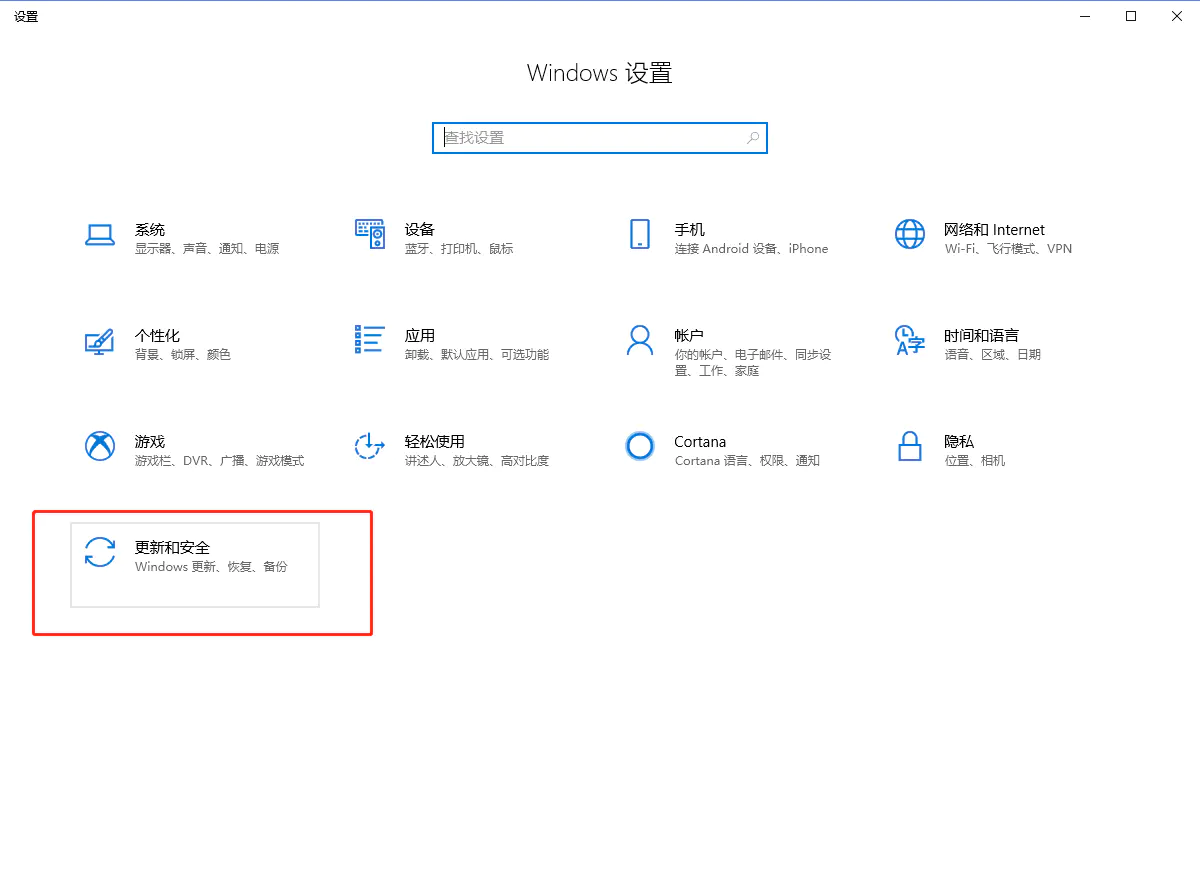
Task: Click the 帐户 title text
Action: tap(690, 336)
